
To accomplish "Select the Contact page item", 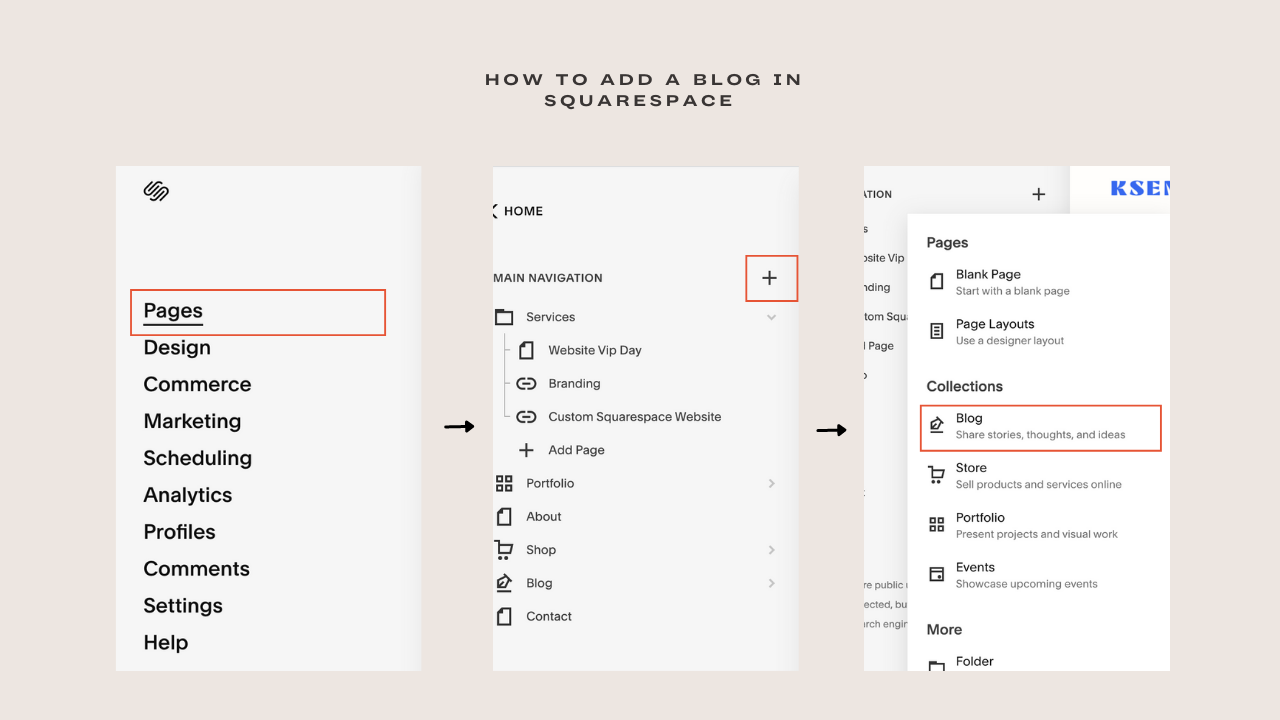I will 548,616.
